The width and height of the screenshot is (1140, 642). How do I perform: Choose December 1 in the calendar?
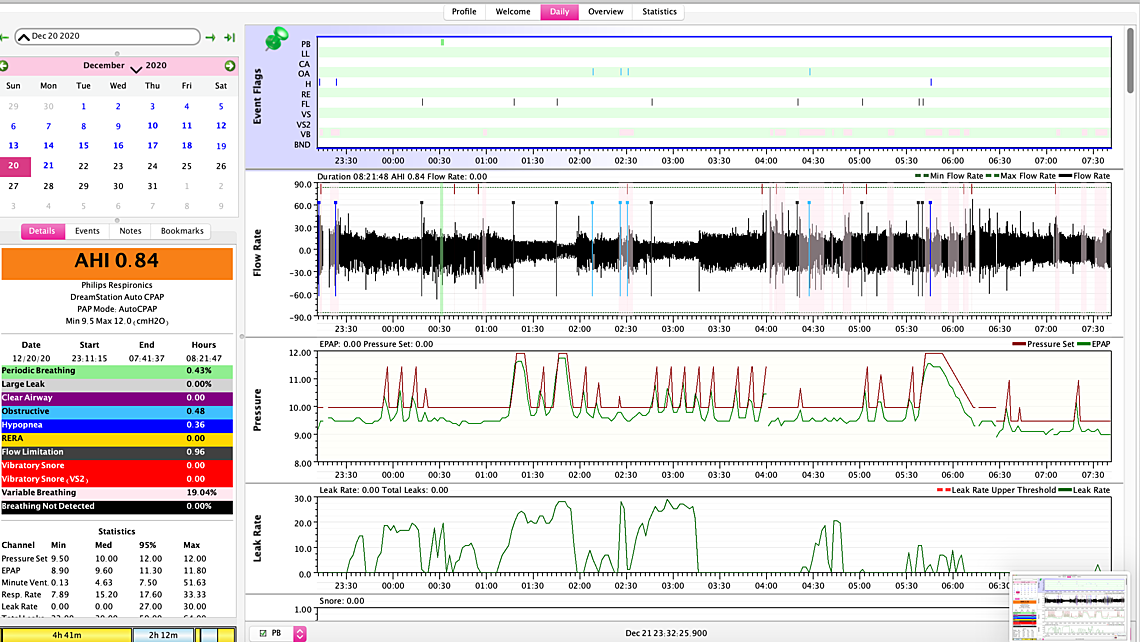click(x=84, y=106)
